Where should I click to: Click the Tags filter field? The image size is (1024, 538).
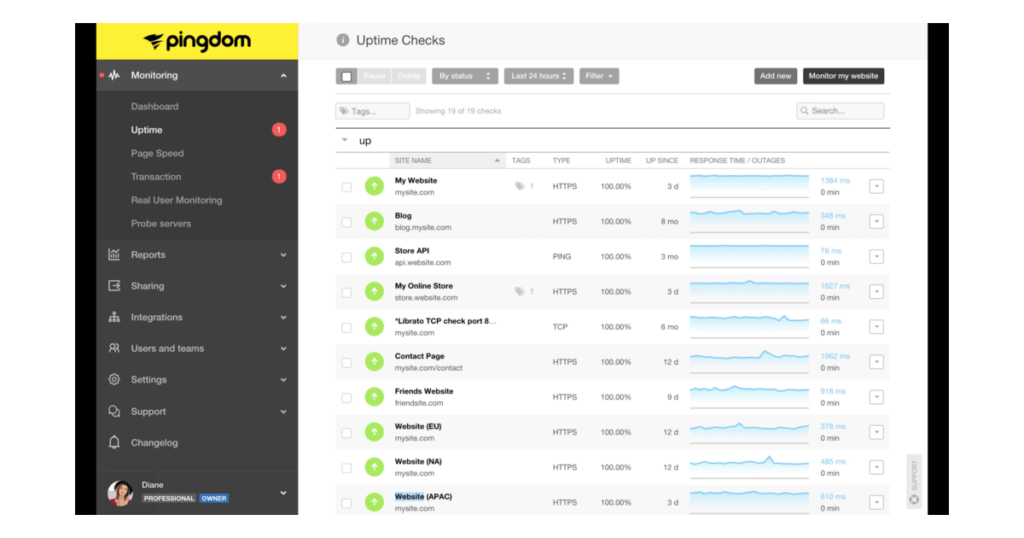(373, 111)
